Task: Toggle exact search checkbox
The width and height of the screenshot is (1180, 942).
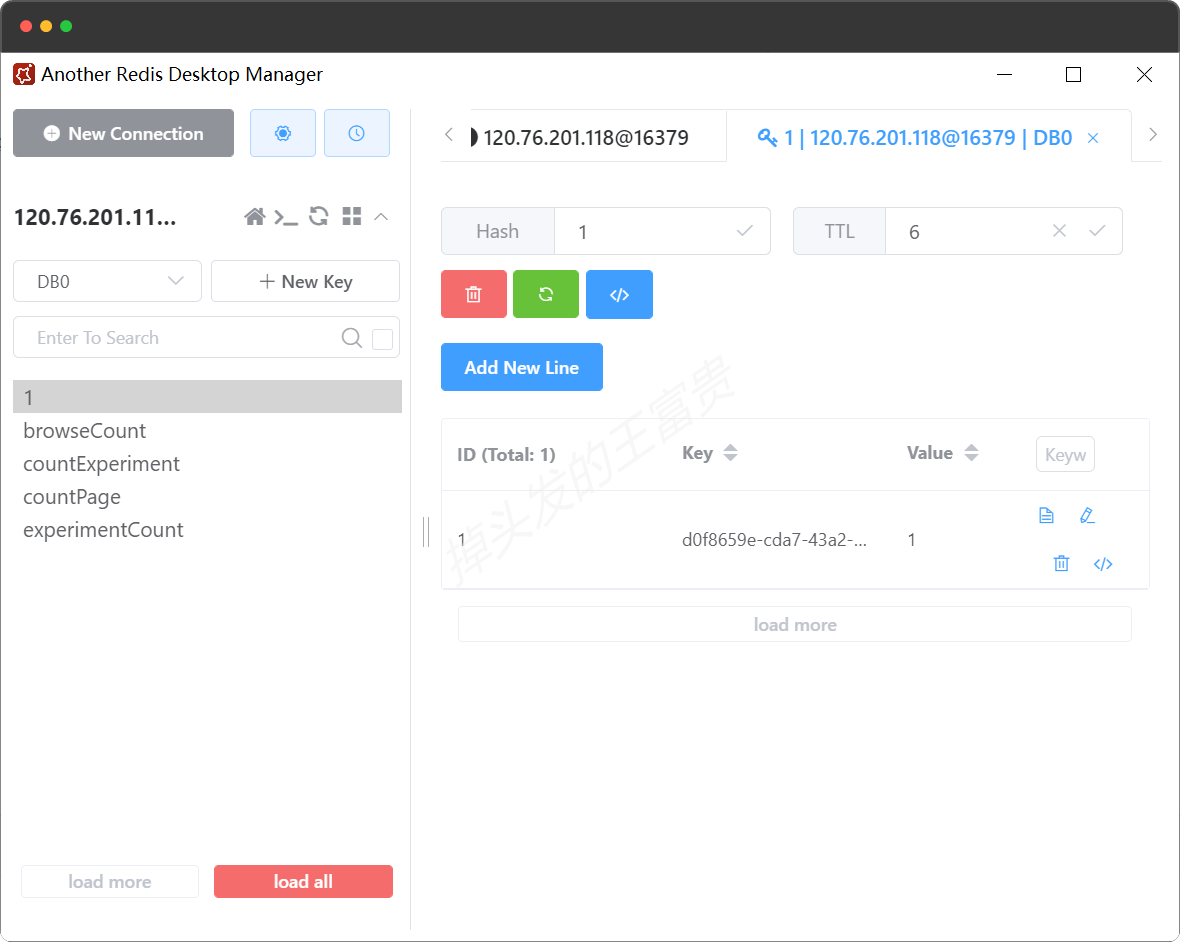Action: pos(382,339)
